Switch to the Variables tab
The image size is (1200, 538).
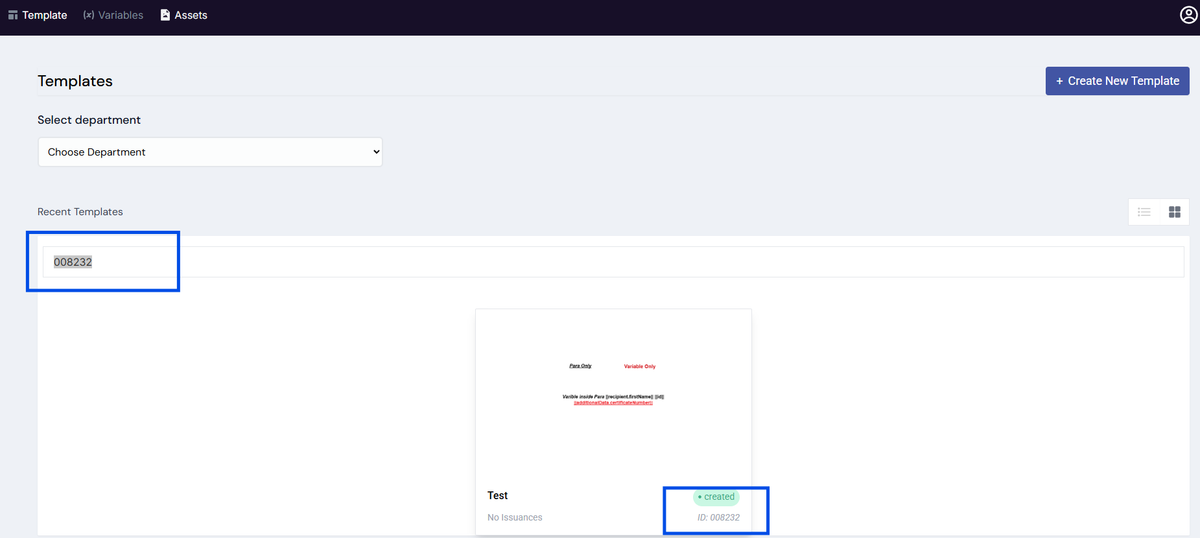(113, 15)
